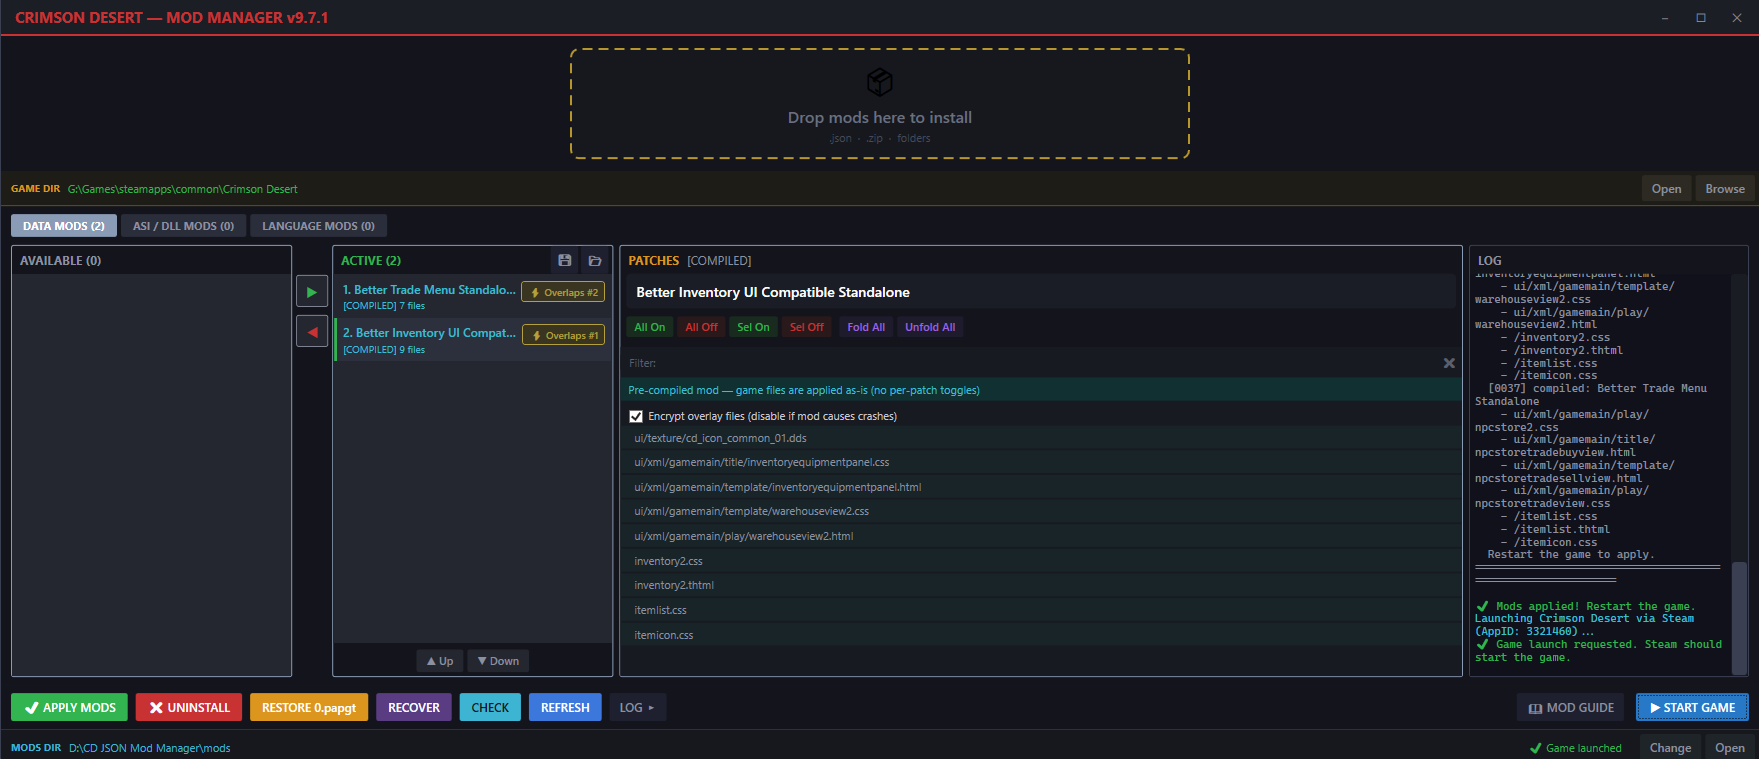Switch to DATA MODS tab
This screenshot has height=759, width=1759.
(64, 226)
